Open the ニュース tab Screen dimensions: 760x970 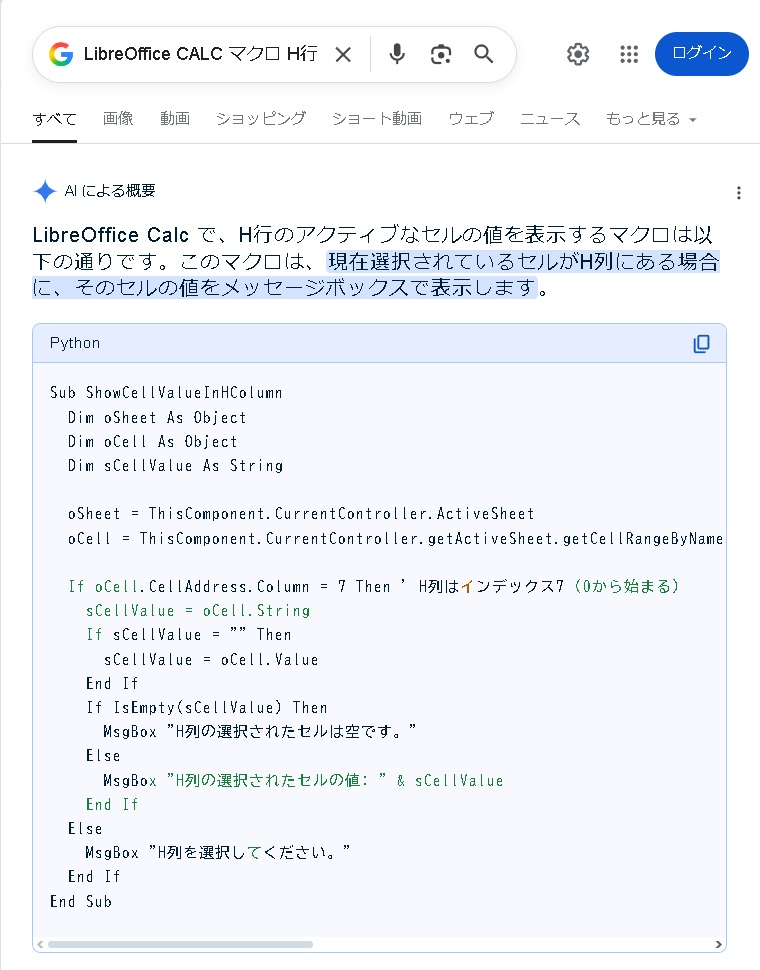tap(550, 119)
